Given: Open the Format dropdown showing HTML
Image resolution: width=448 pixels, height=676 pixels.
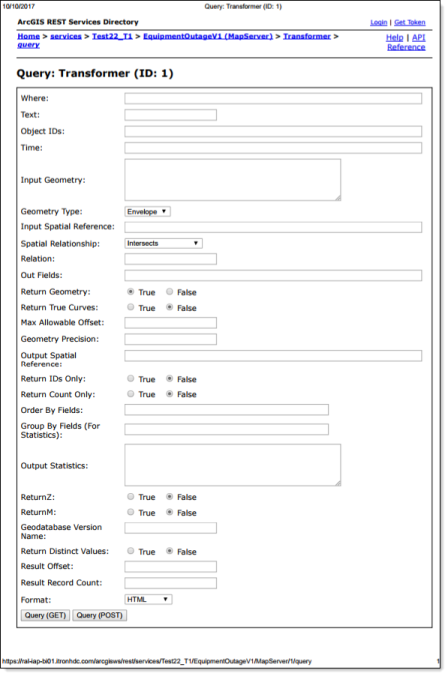Looking at the screenshot, I should [148, 600].
